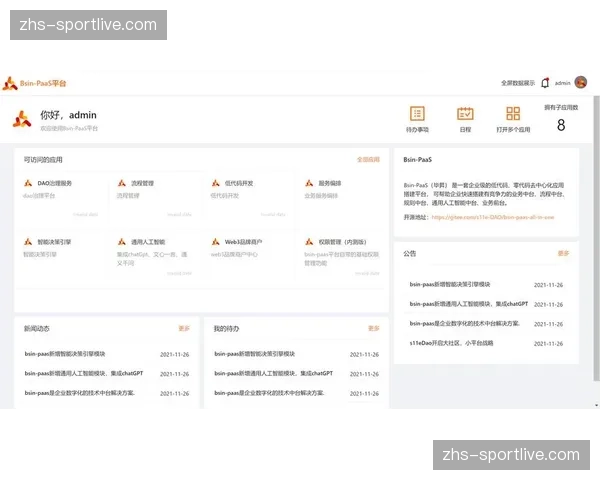Open the gitee open-source address link

click(492, 216)
